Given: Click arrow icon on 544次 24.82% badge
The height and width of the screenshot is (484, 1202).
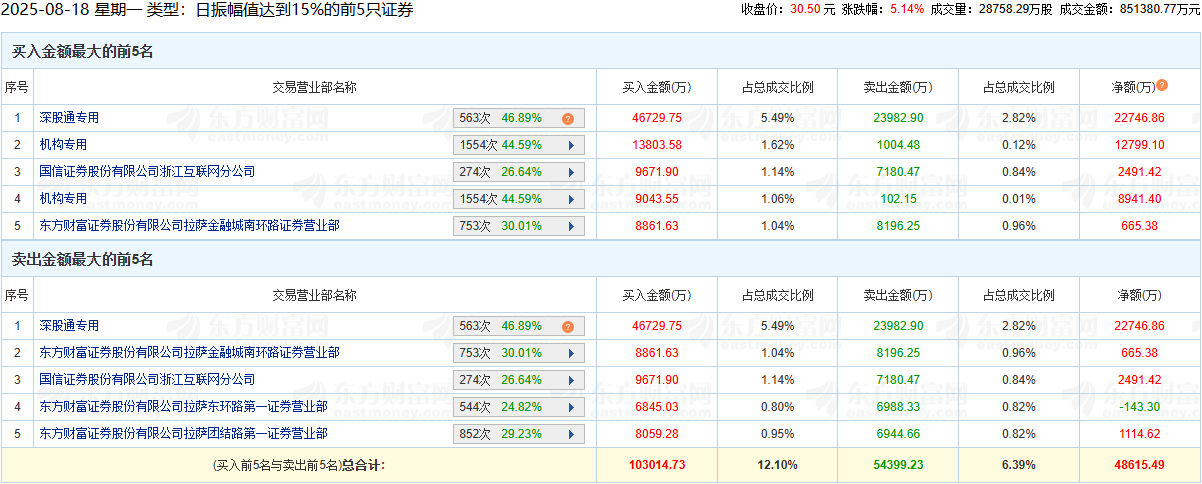Looking at the screenshot, I should tap(571, 407).
